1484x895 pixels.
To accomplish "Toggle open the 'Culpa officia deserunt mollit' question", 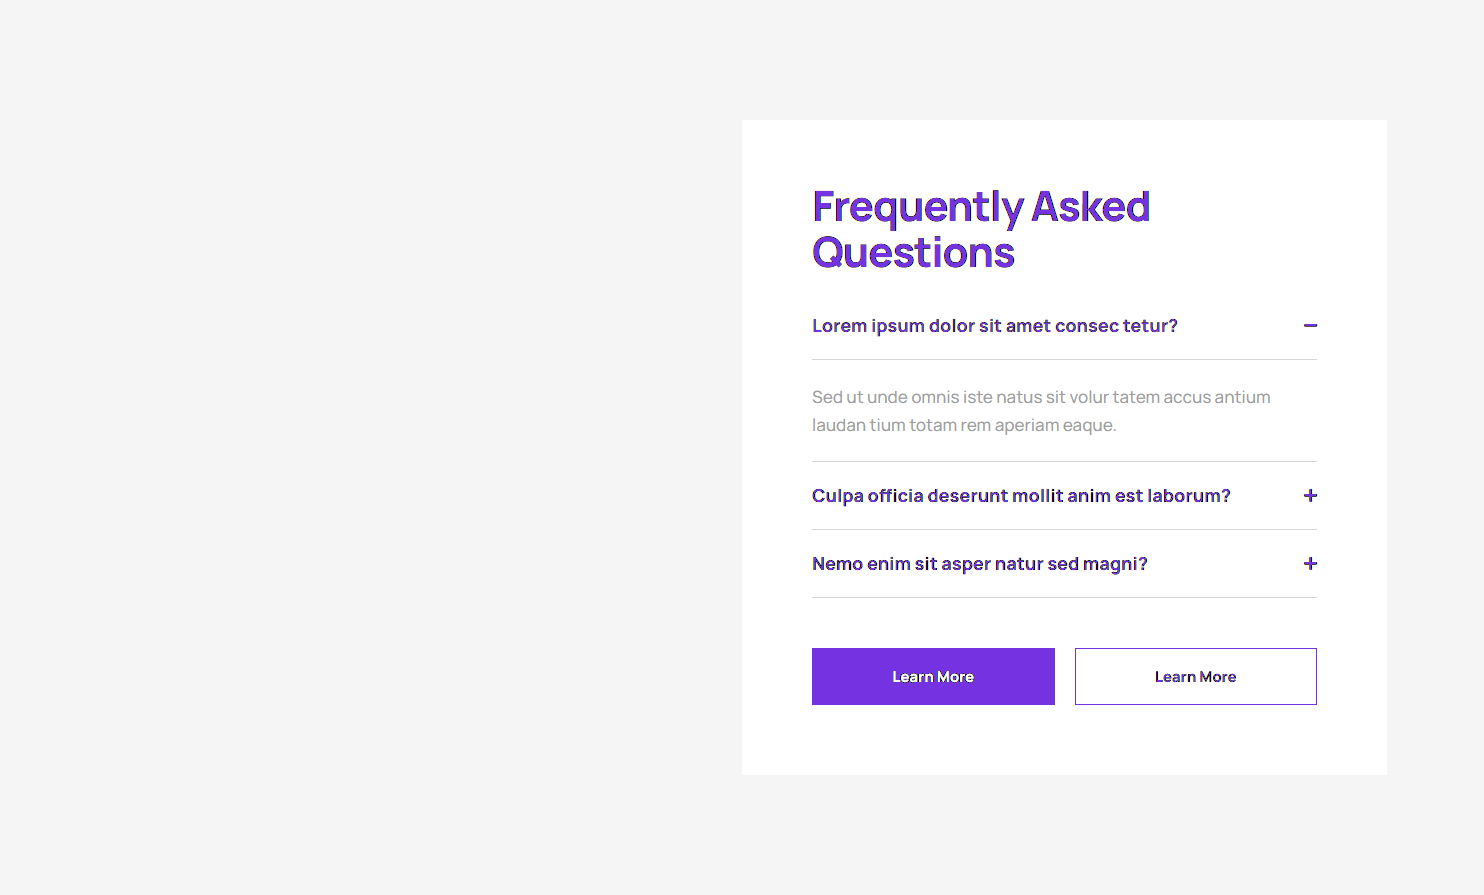I will 1021,495.
